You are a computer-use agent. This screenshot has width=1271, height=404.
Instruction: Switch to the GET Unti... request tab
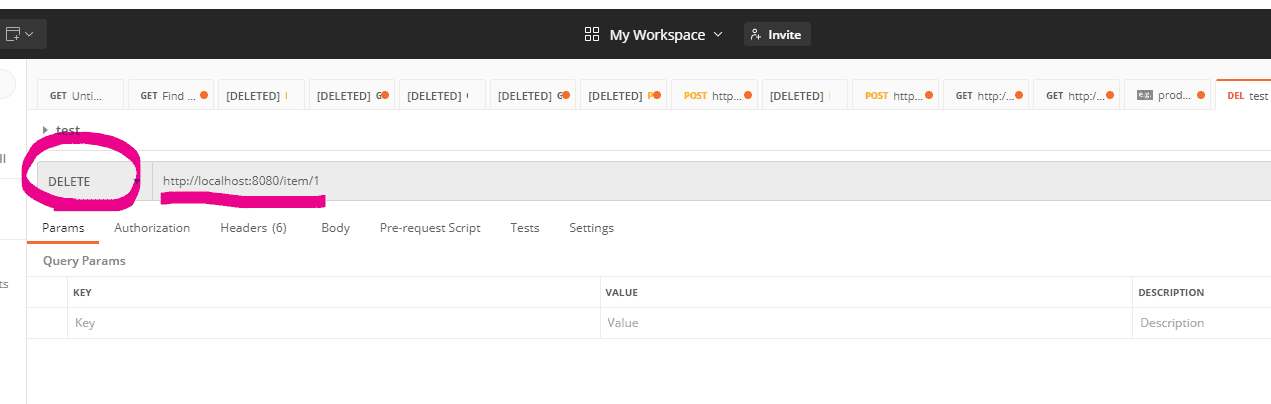80,96
